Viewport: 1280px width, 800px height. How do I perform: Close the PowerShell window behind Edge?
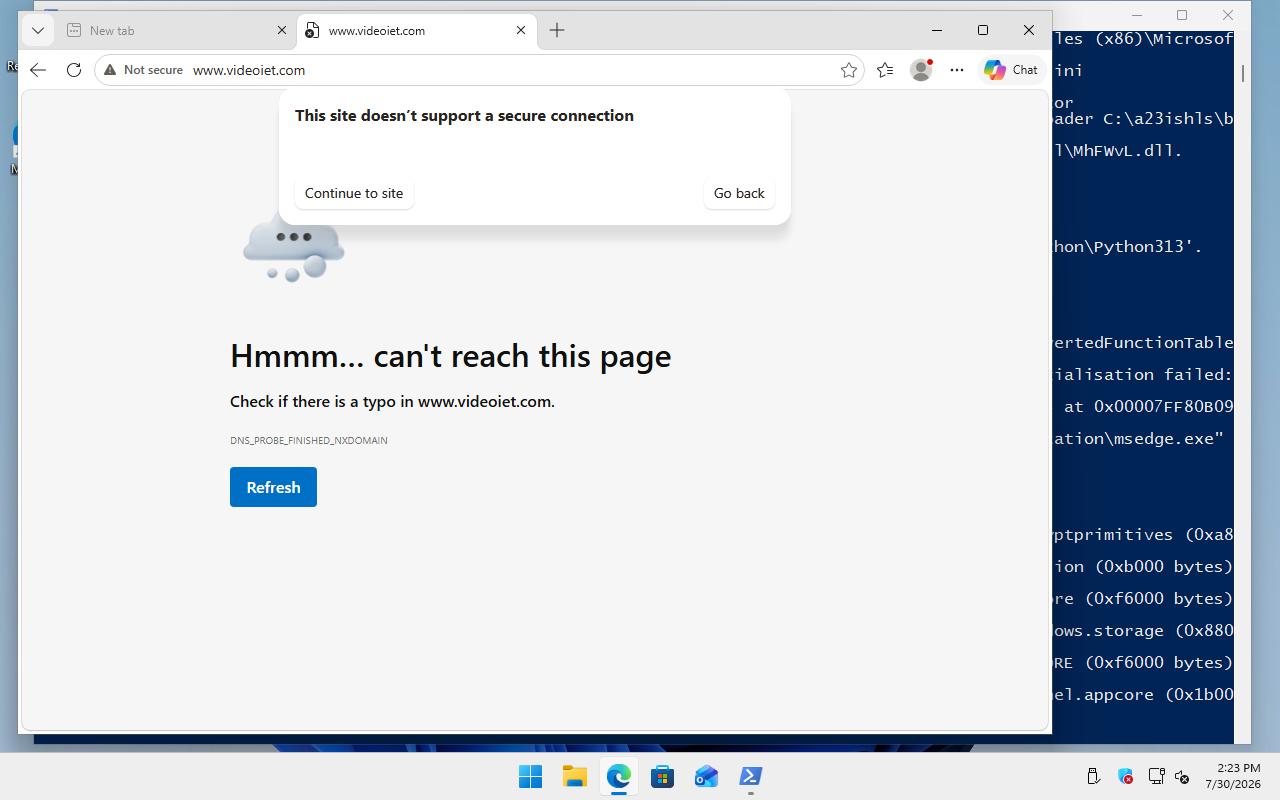(x=1228, y=15)
